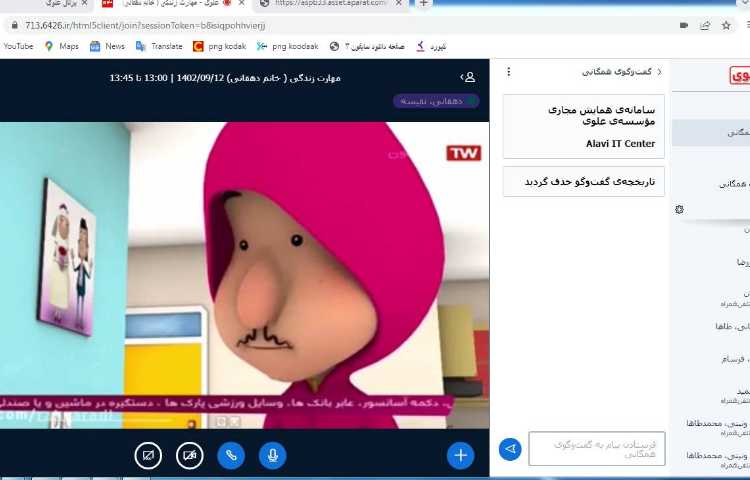This screenshot has height=480, width=750.
Task: Click the padlock site info icon
Action: click(14, 25)
